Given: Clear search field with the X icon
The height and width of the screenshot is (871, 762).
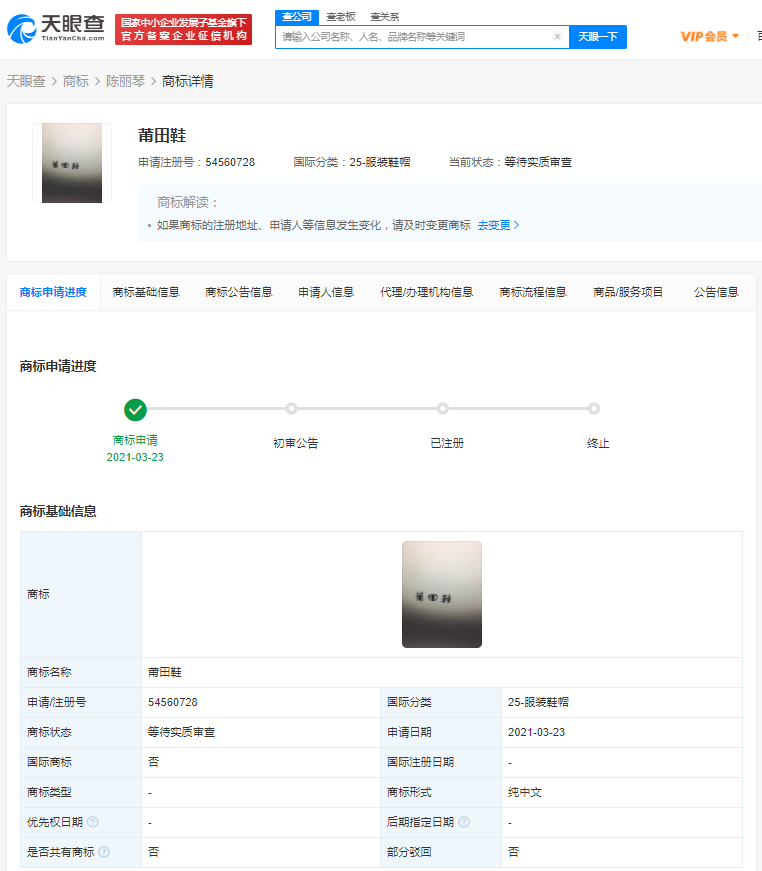Looking at the screenshot, I should click(x=557, y=37).
